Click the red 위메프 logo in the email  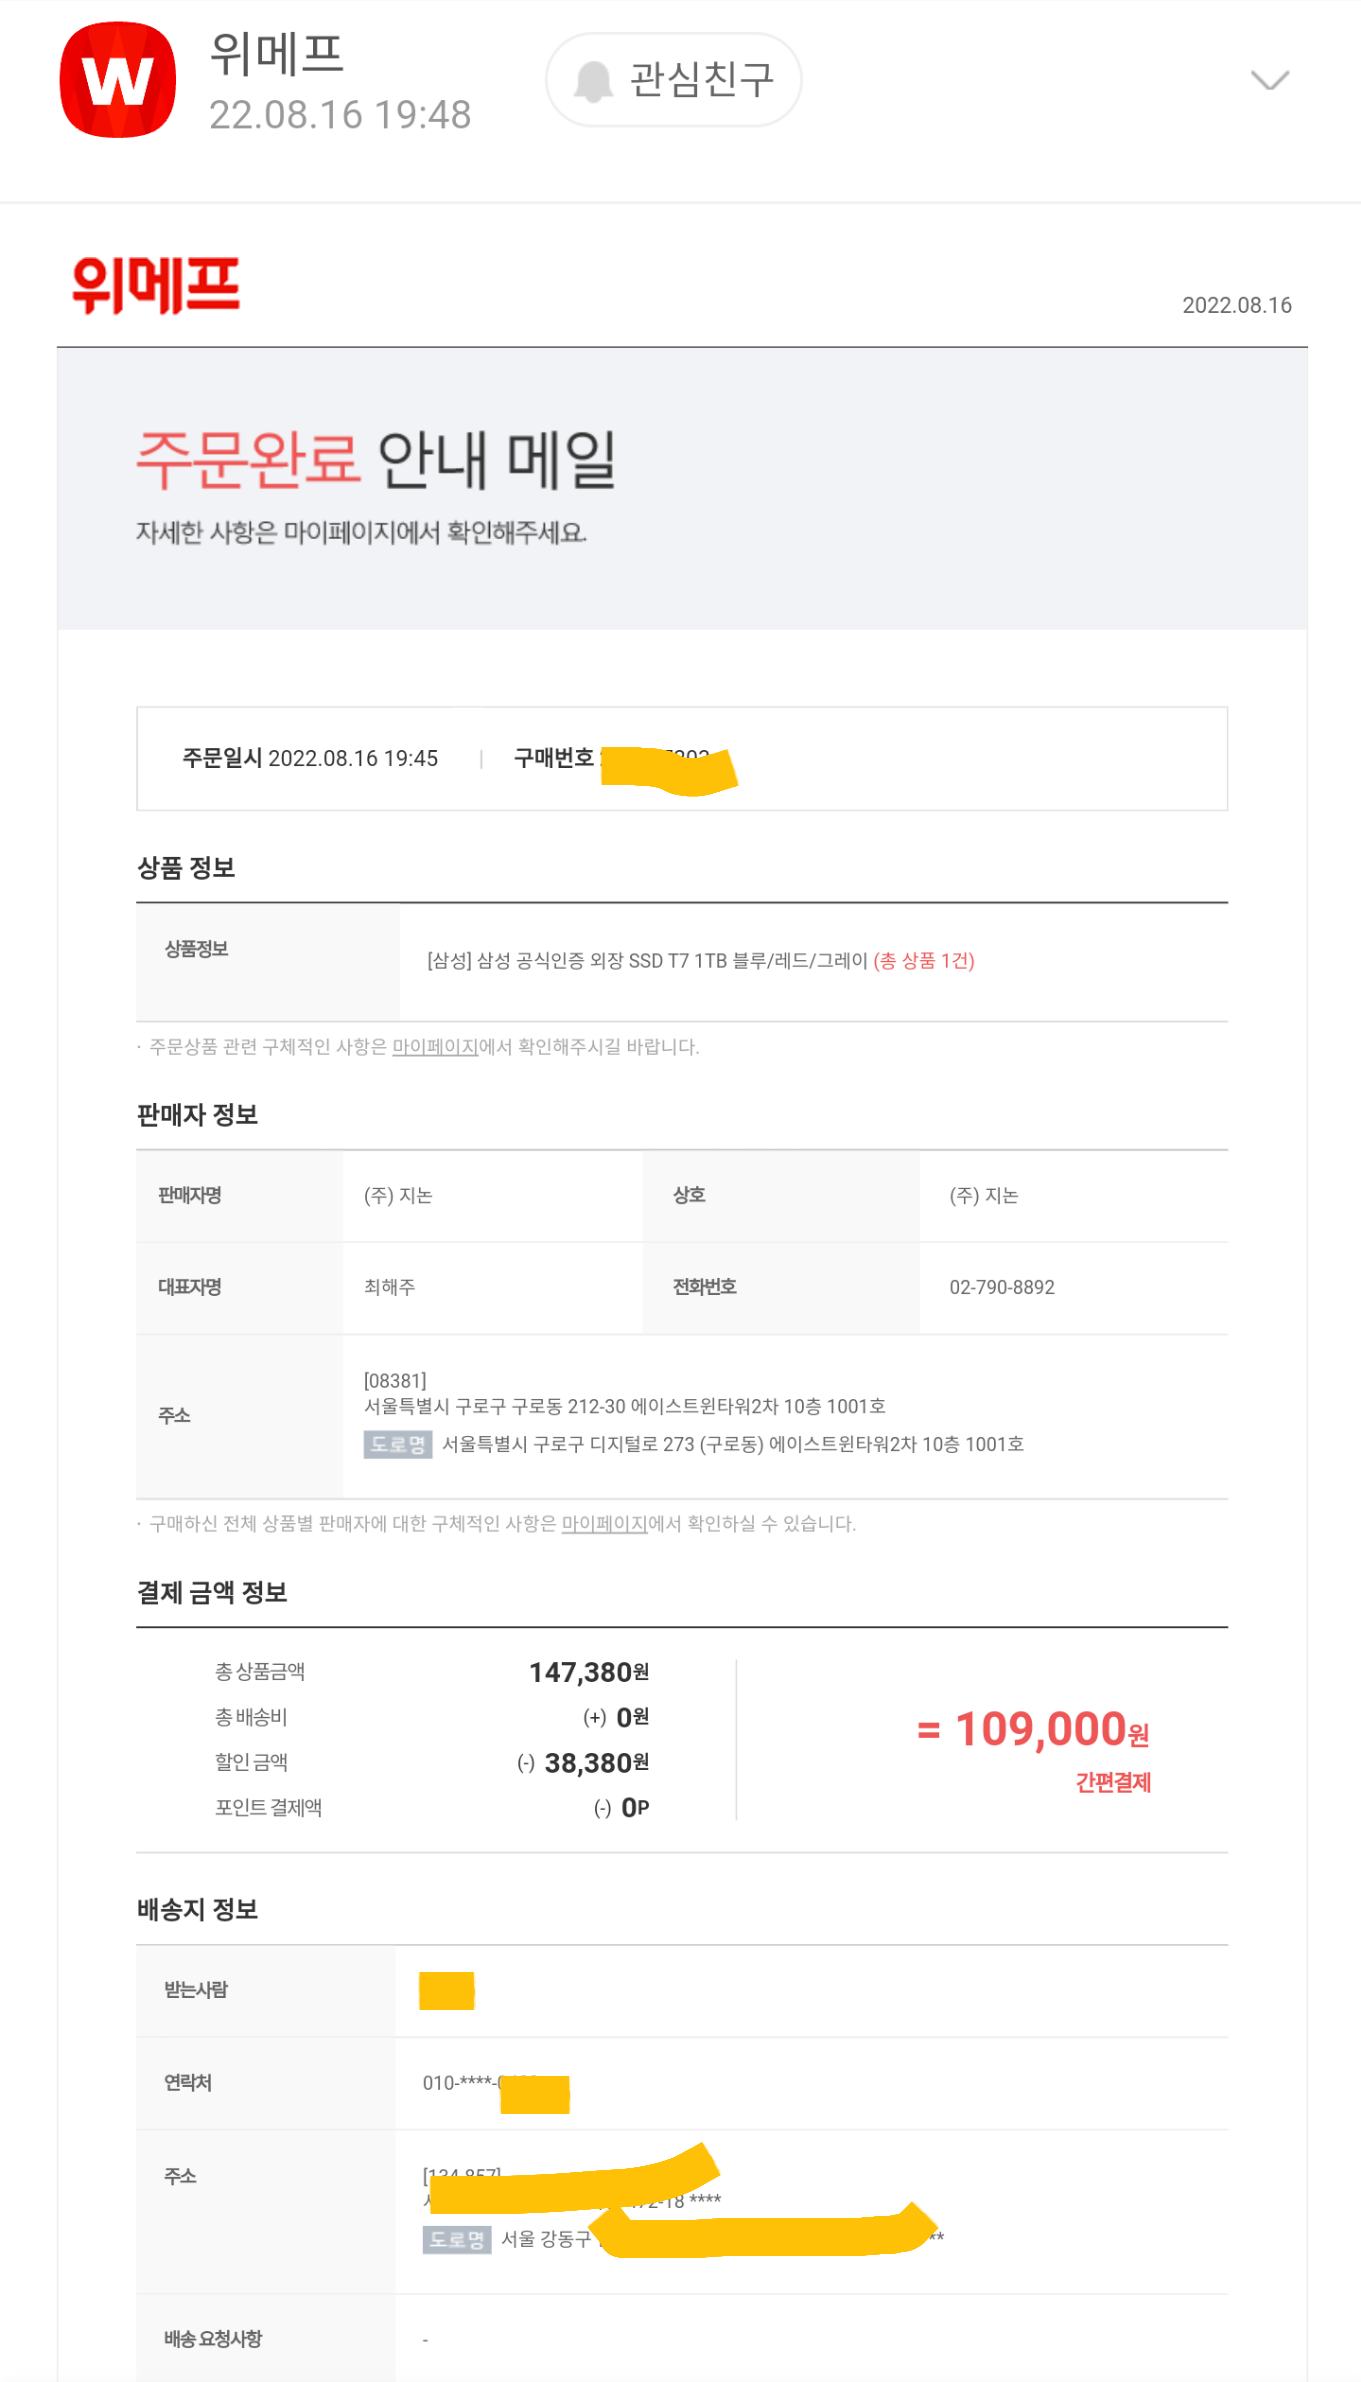[156, 286]
